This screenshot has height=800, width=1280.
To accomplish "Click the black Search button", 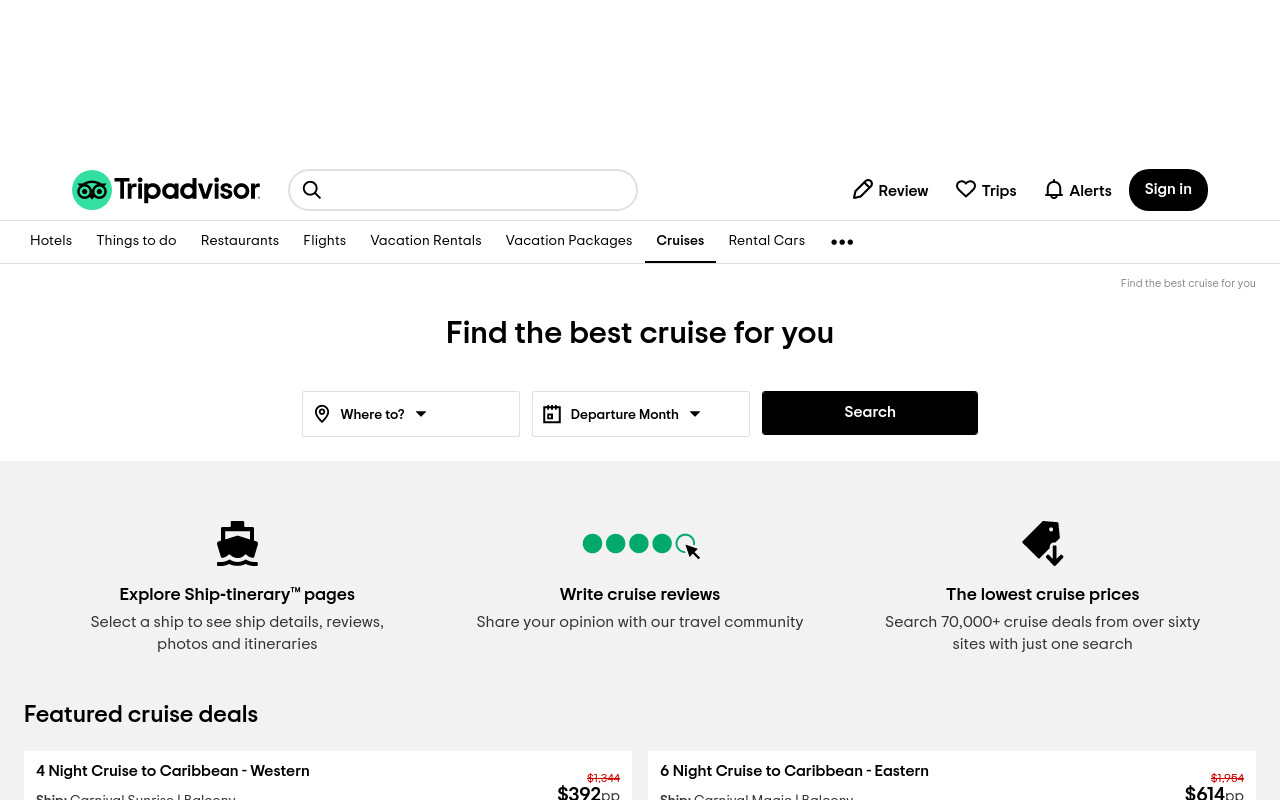I will [x=870, y=413].
